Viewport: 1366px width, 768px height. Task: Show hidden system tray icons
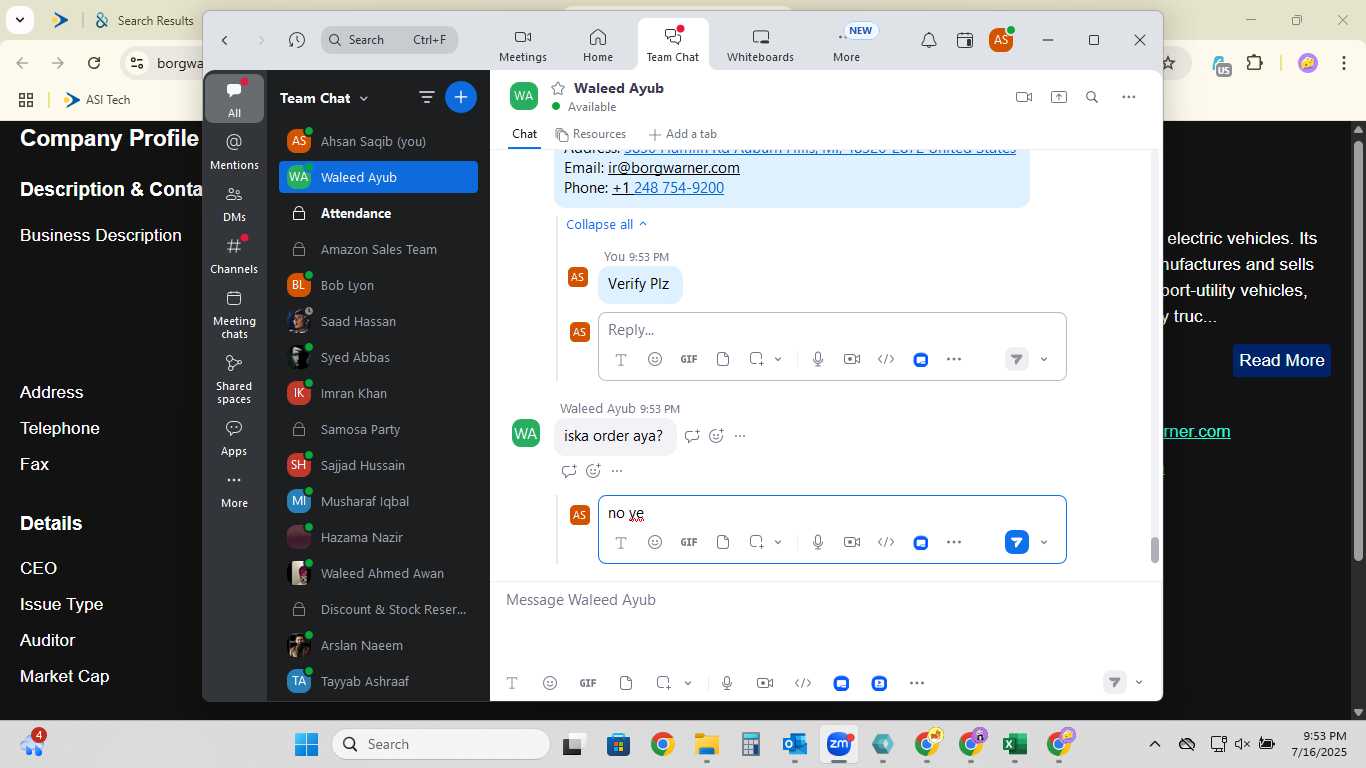click(1154, 744)
